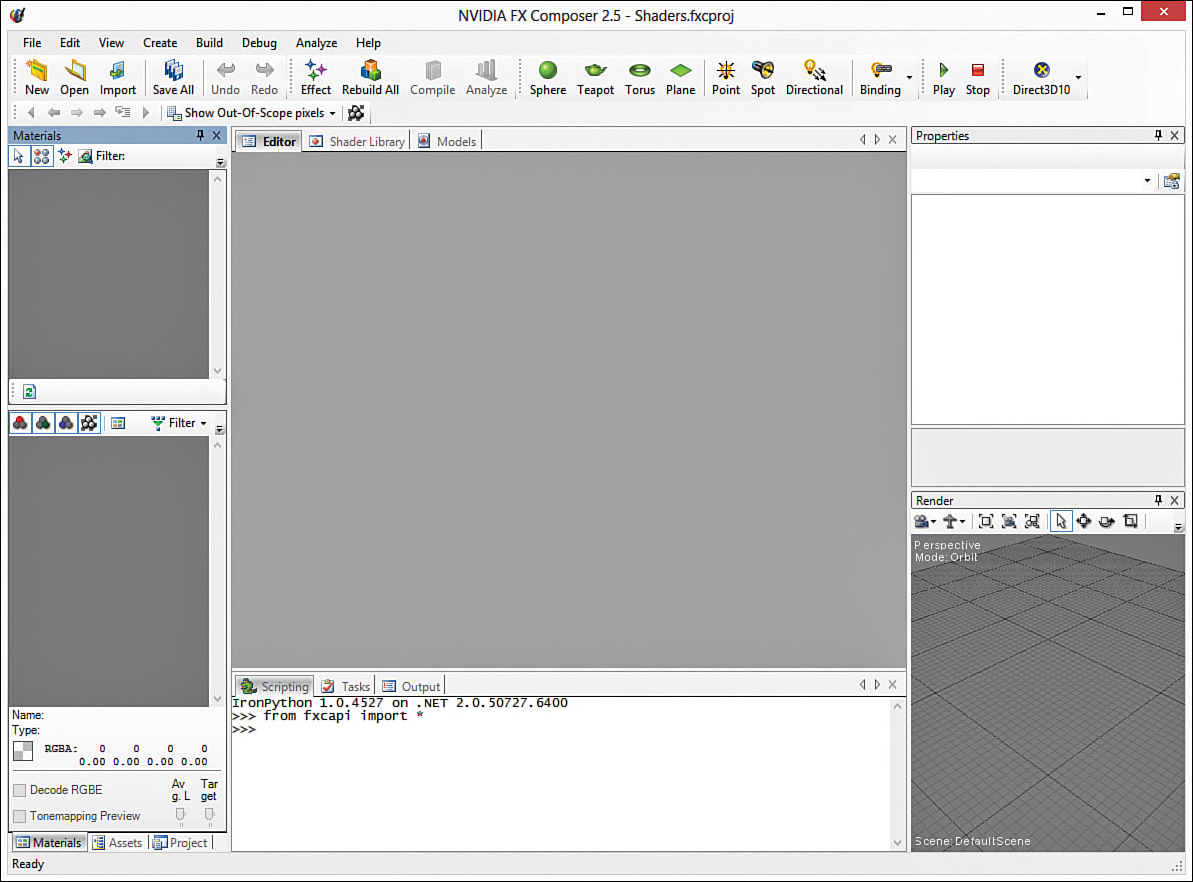Image resolution: width=1193 pixels, height=882 pixels.
Task: Save all files with Save All
Action: click(x=173, y=78)
